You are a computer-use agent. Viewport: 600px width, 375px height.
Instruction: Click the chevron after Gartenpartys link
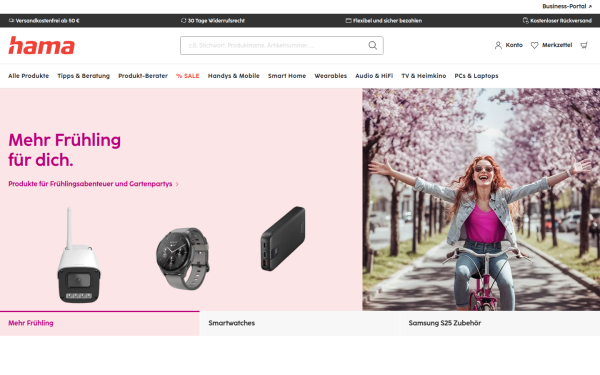tap(177, 184)
